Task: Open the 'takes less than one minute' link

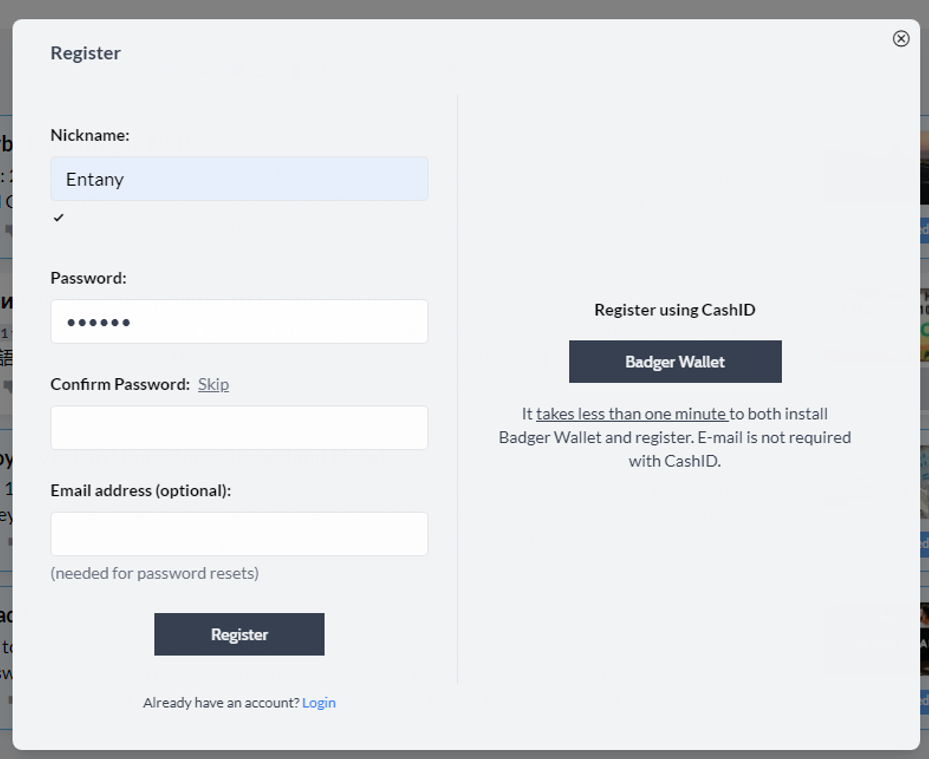Action: click(632, 414)
